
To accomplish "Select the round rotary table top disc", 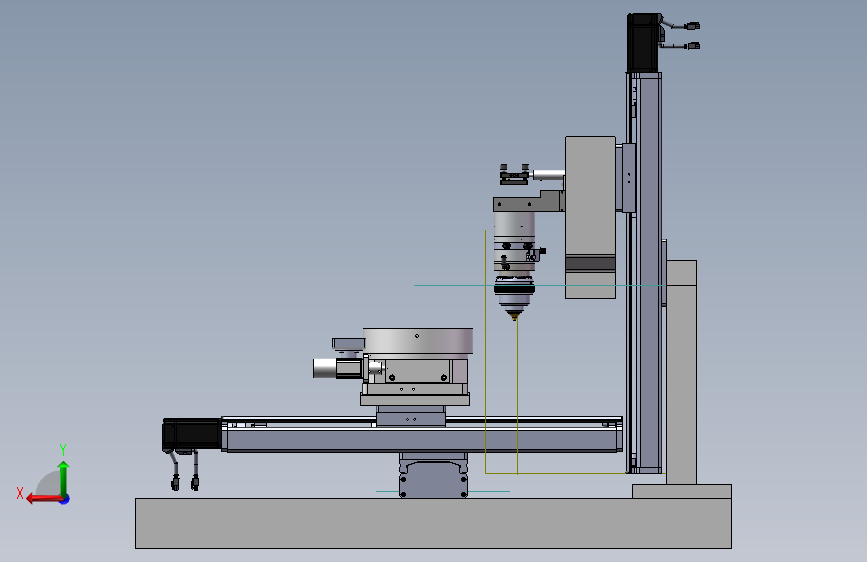I will click(x=418, y=340).
